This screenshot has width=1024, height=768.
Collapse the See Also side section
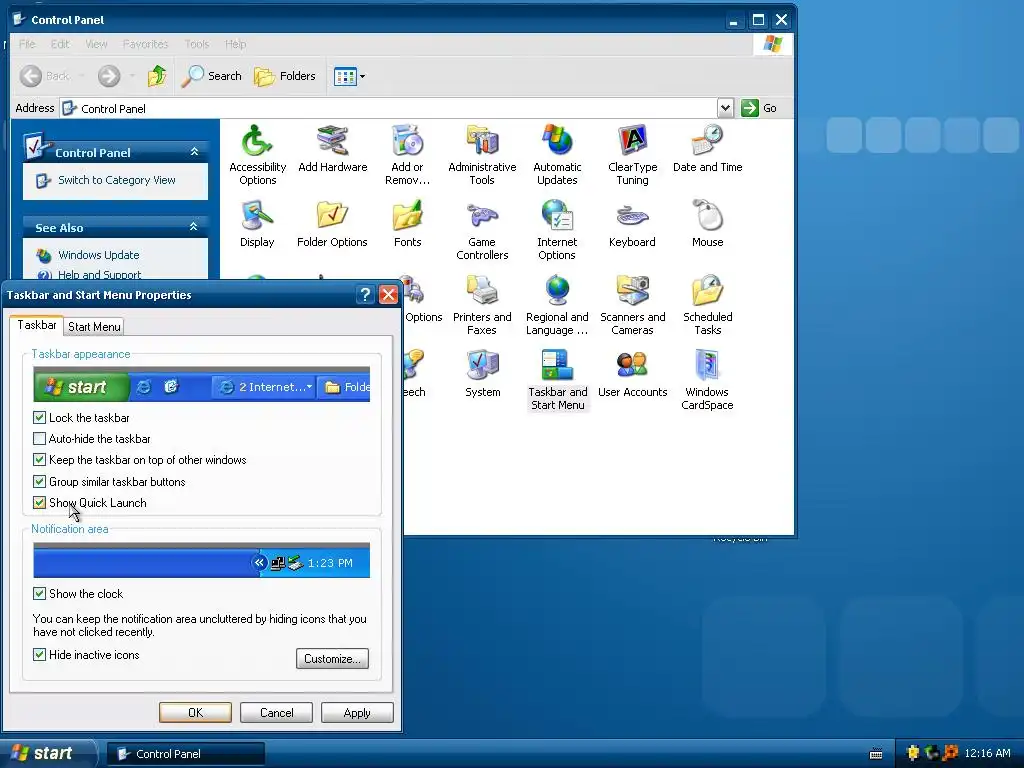coord(193,227)
